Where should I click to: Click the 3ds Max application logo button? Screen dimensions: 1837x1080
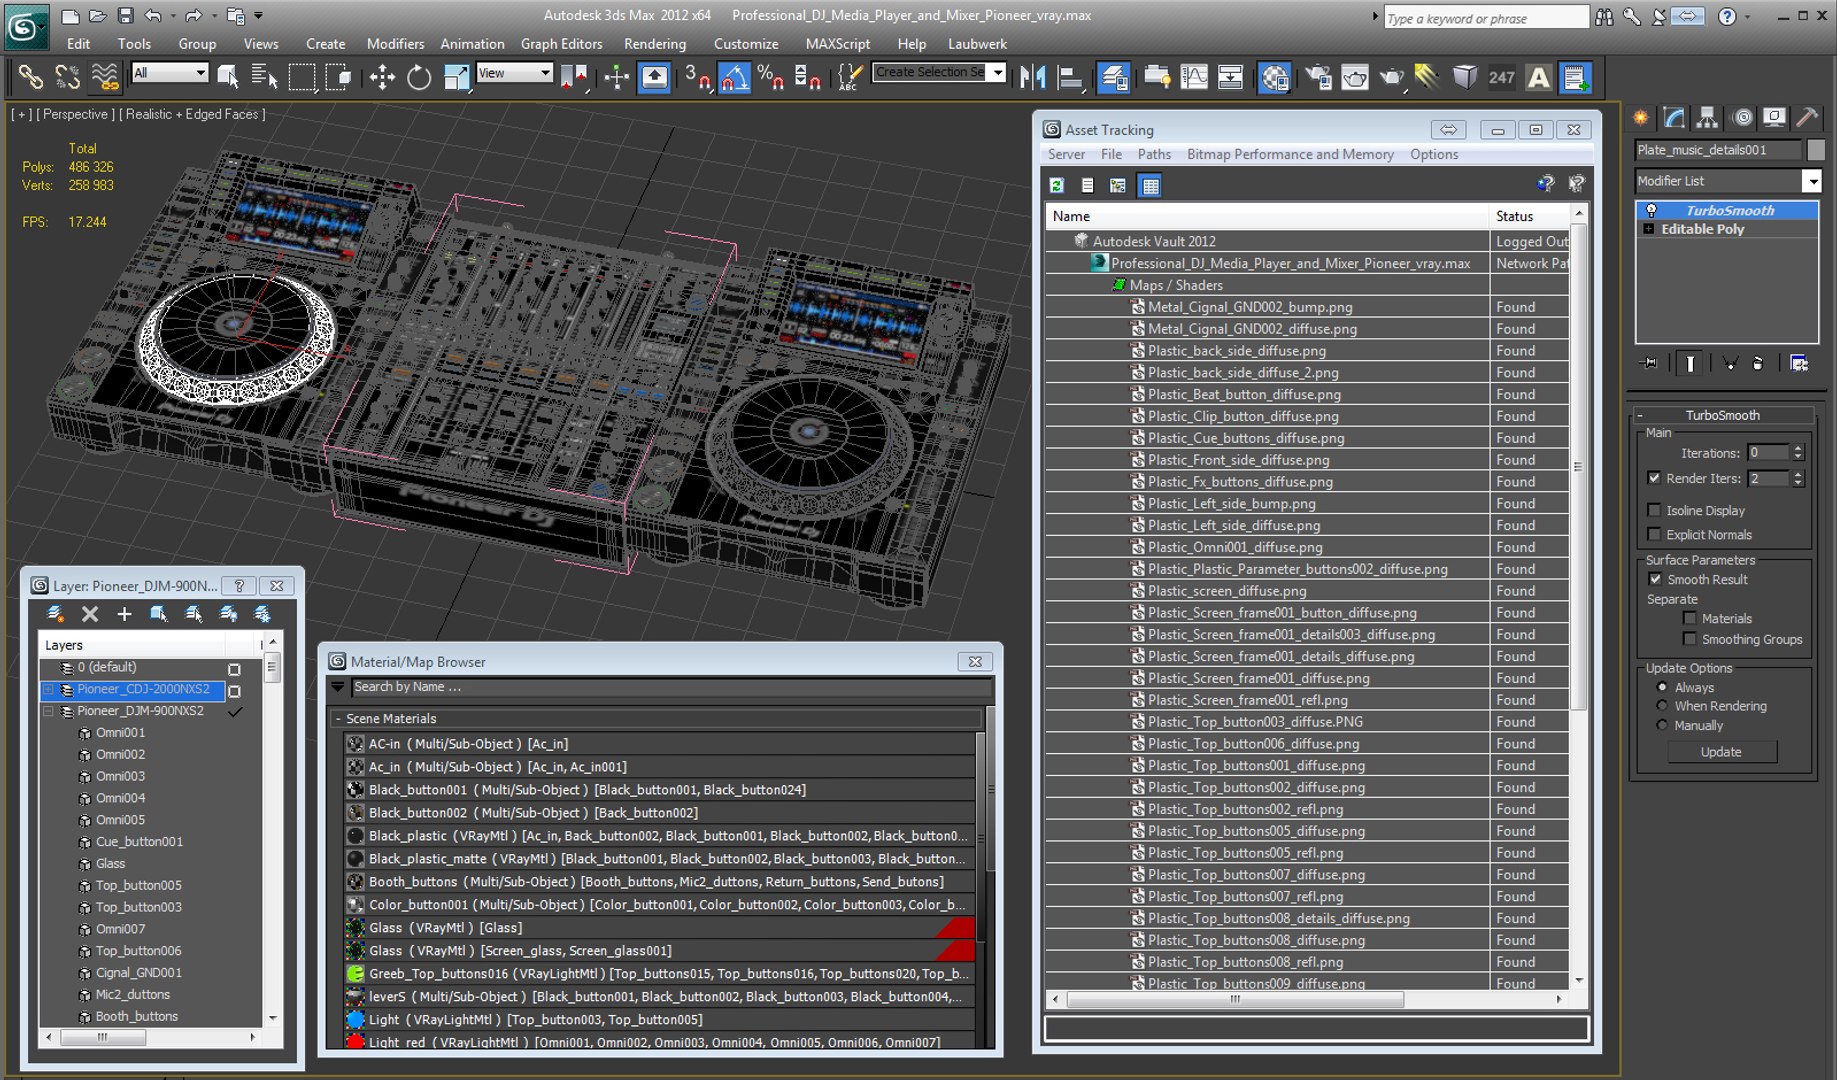click(26, 27)
